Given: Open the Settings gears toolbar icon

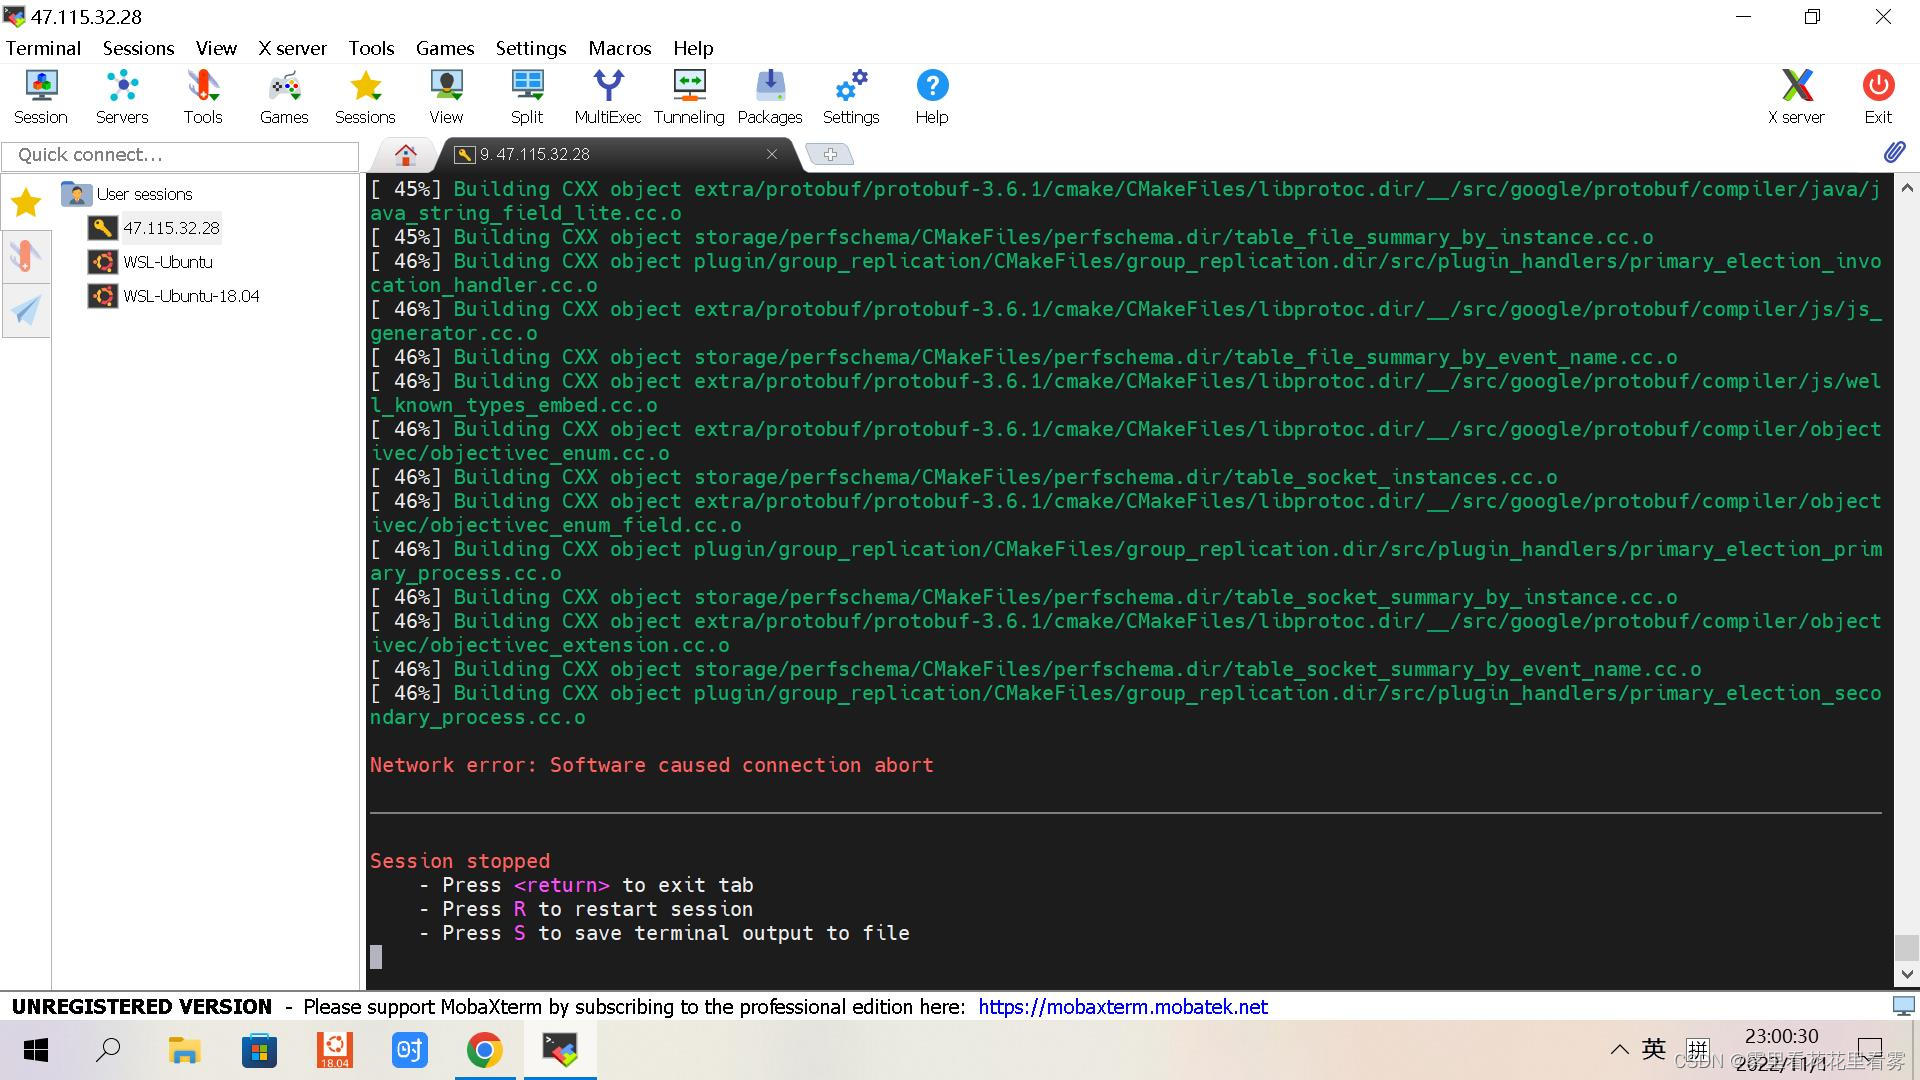Looking at the screenshot, I should (x=851, y=97).
